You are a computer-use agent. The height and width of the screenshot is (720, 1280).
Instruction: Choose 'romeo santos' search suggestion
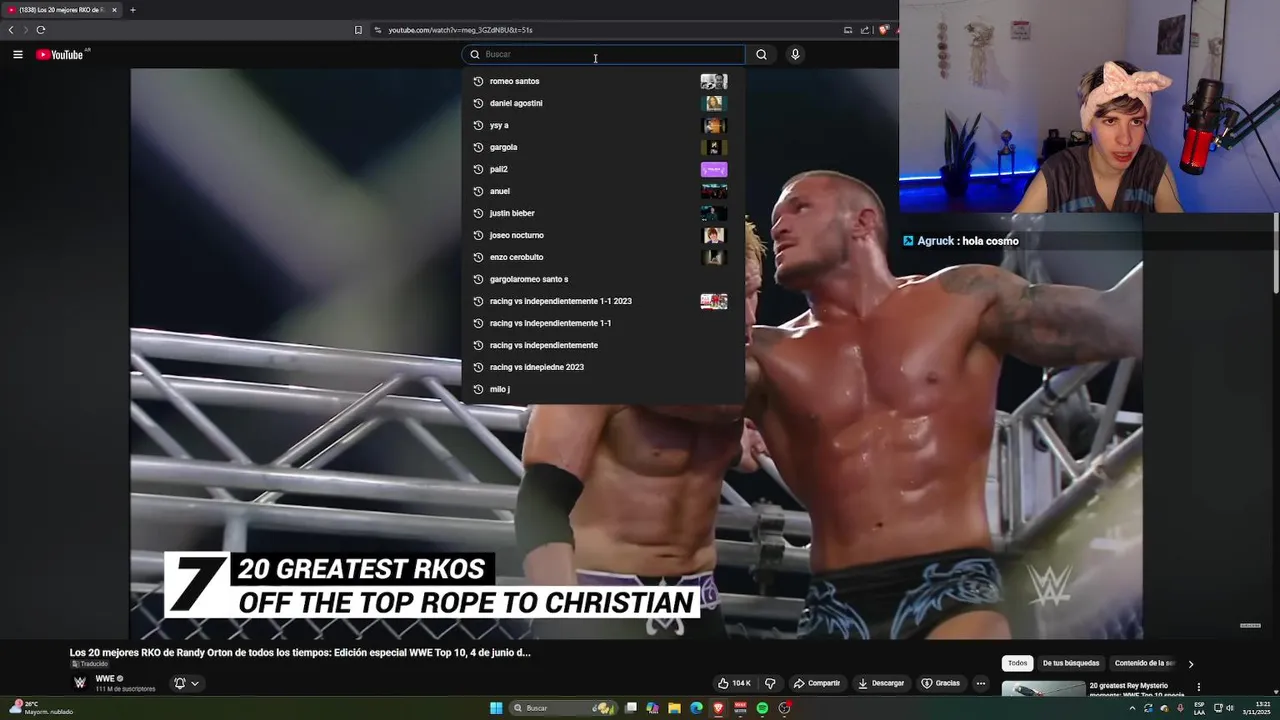pyautogui.click(x=603, y=81)
